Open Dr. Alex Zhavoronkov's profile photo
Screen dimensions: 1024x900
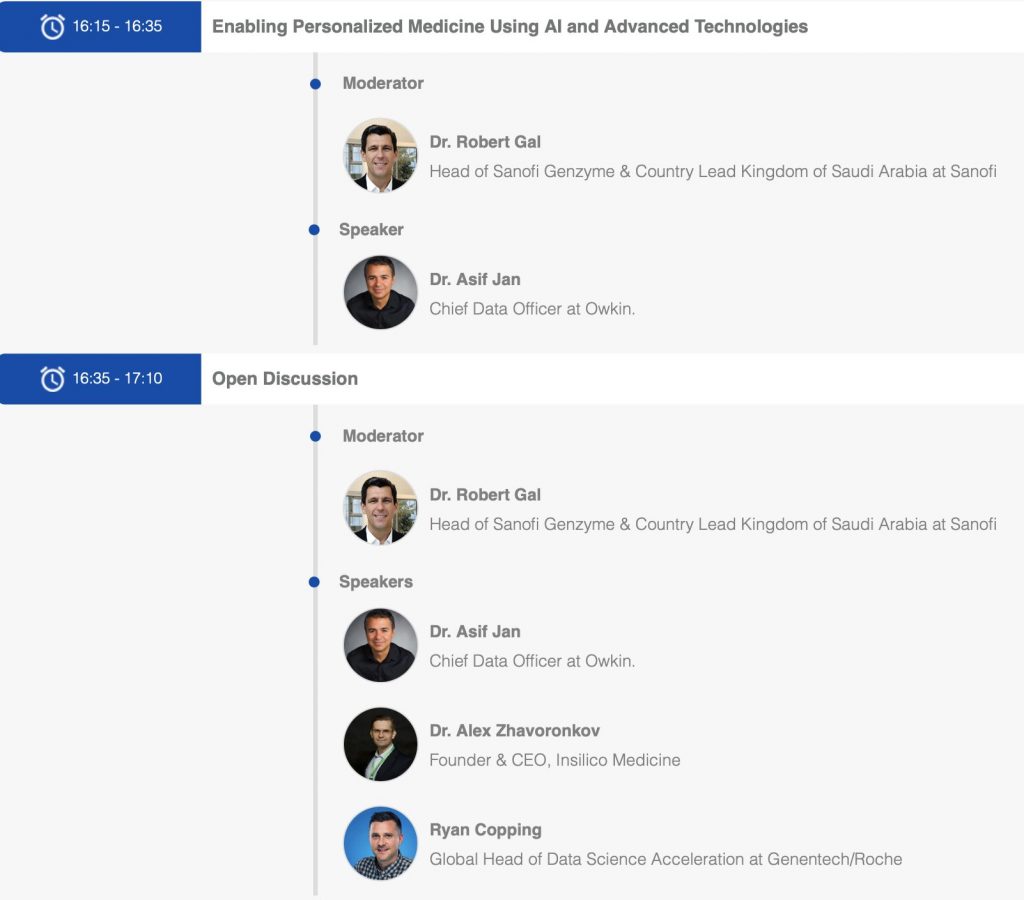[380, 744]
